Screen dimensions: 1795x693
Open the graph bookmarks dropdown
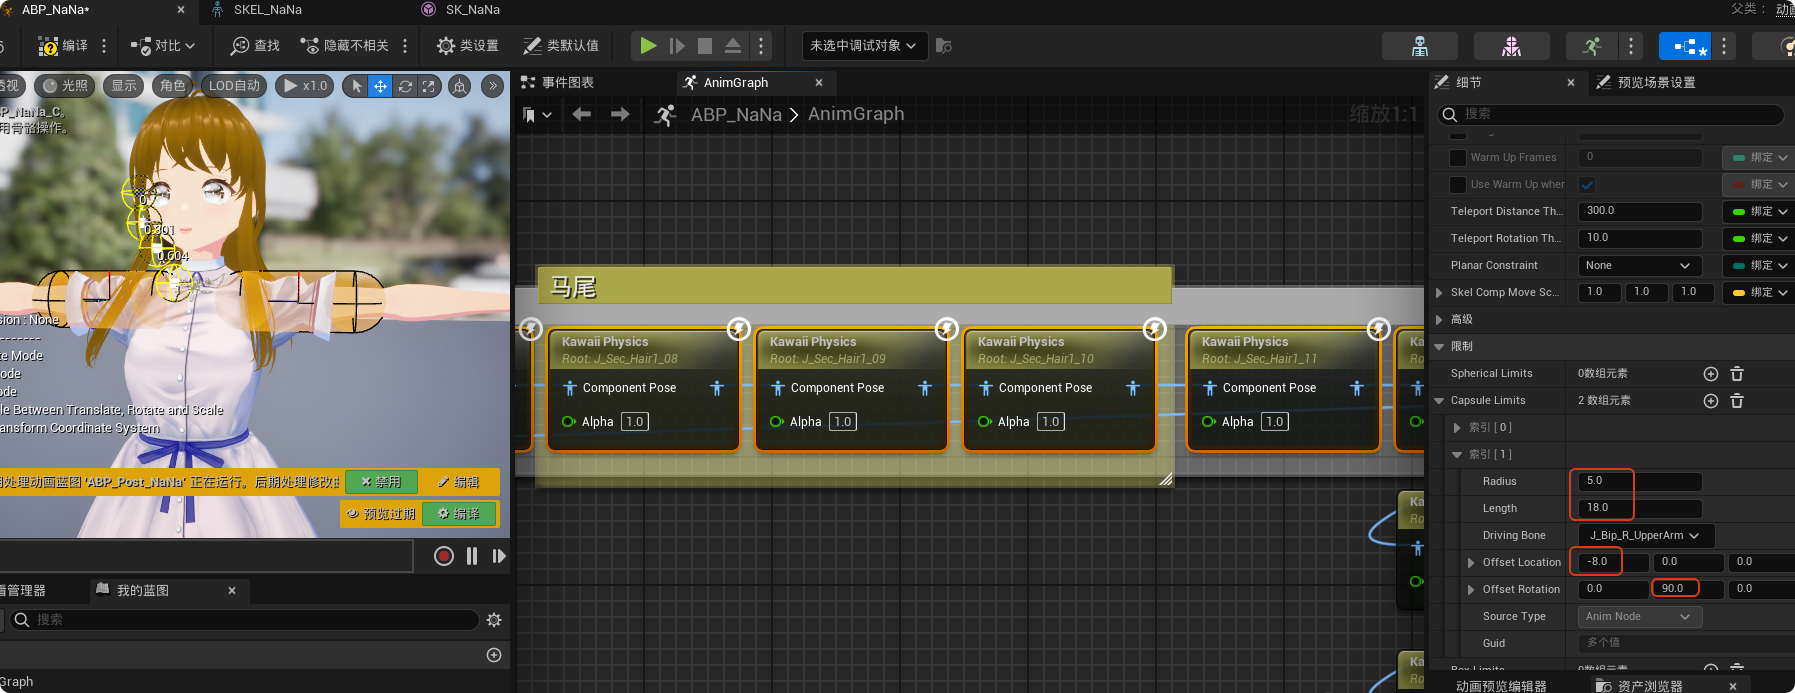[x=538, y=116]
